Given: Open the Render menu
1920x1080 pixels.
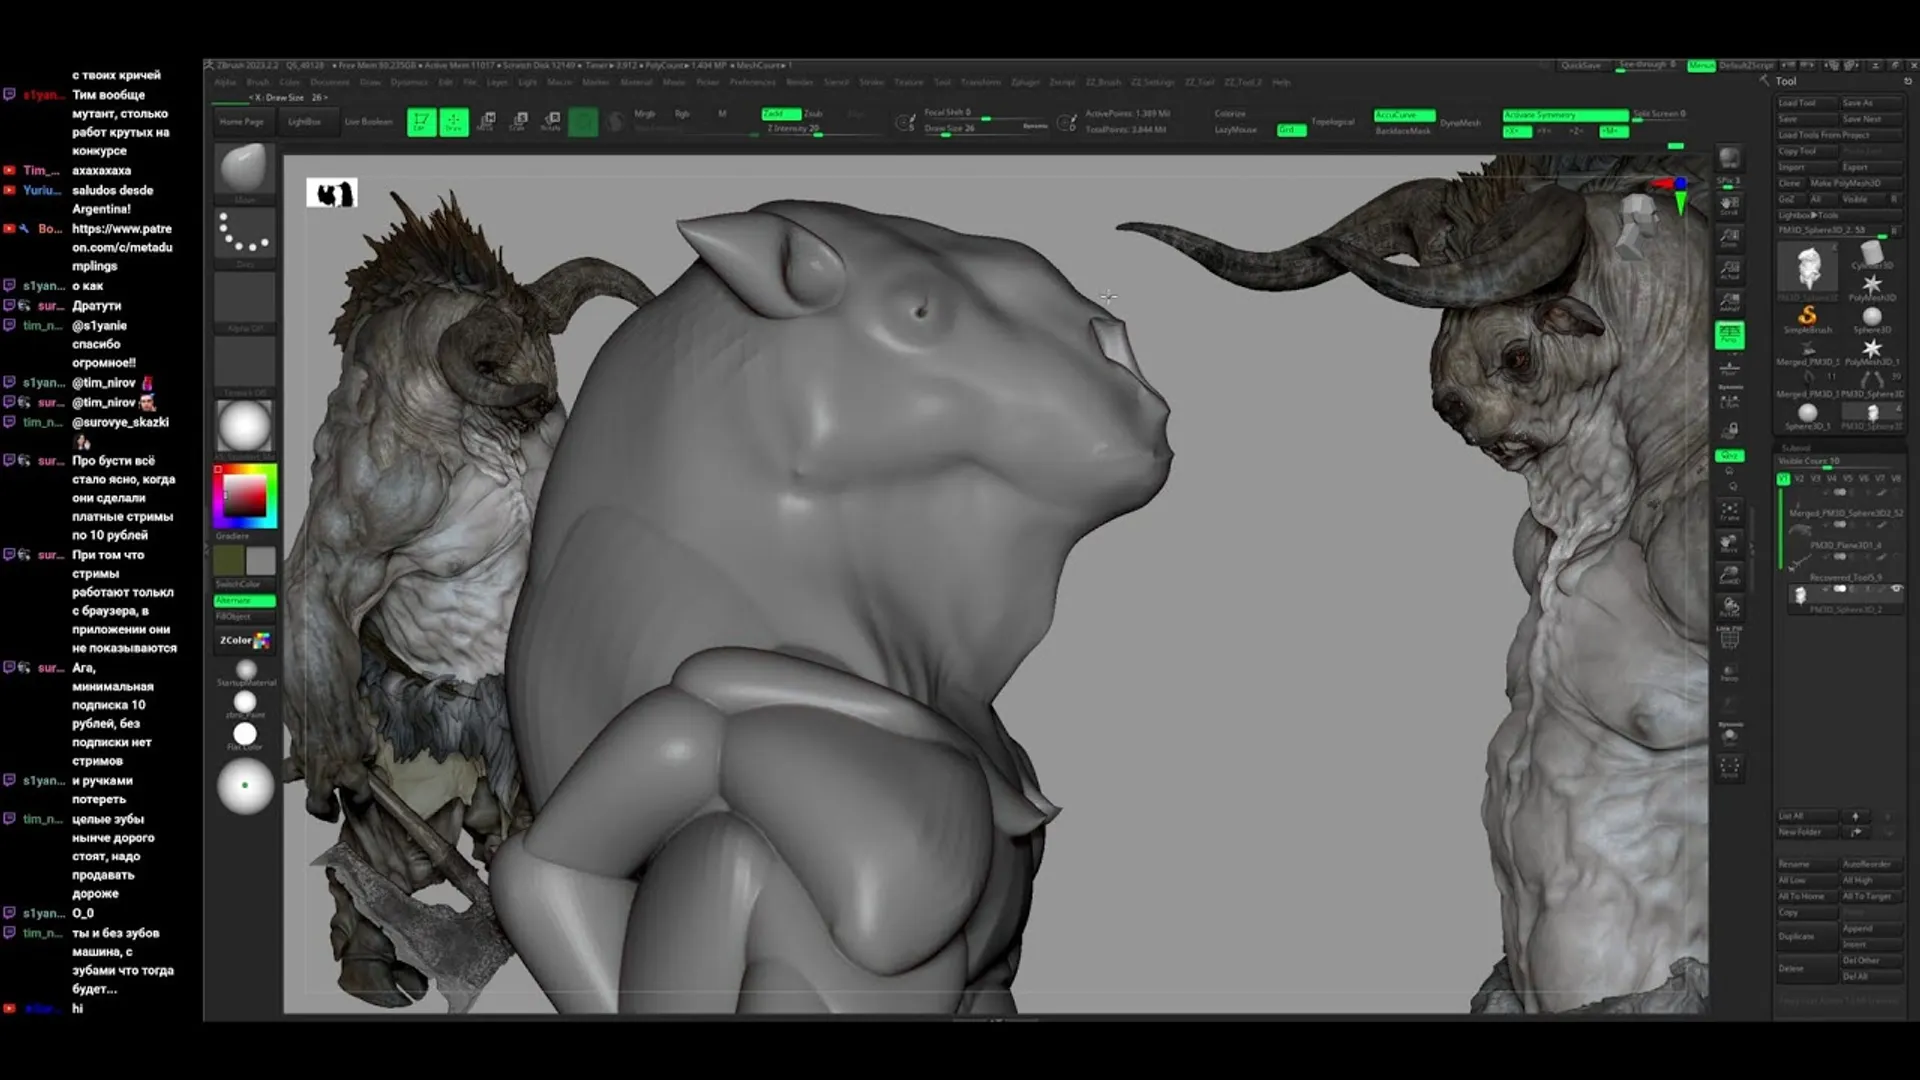Looking at the screenshot, I should click(799, 83).
